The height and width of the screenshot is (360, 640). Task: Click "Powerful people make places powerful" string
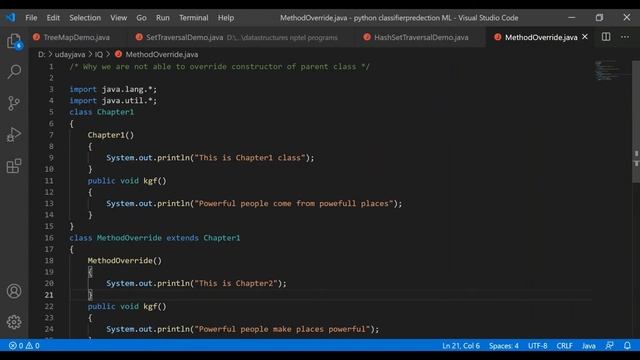[x=282, y=329]
